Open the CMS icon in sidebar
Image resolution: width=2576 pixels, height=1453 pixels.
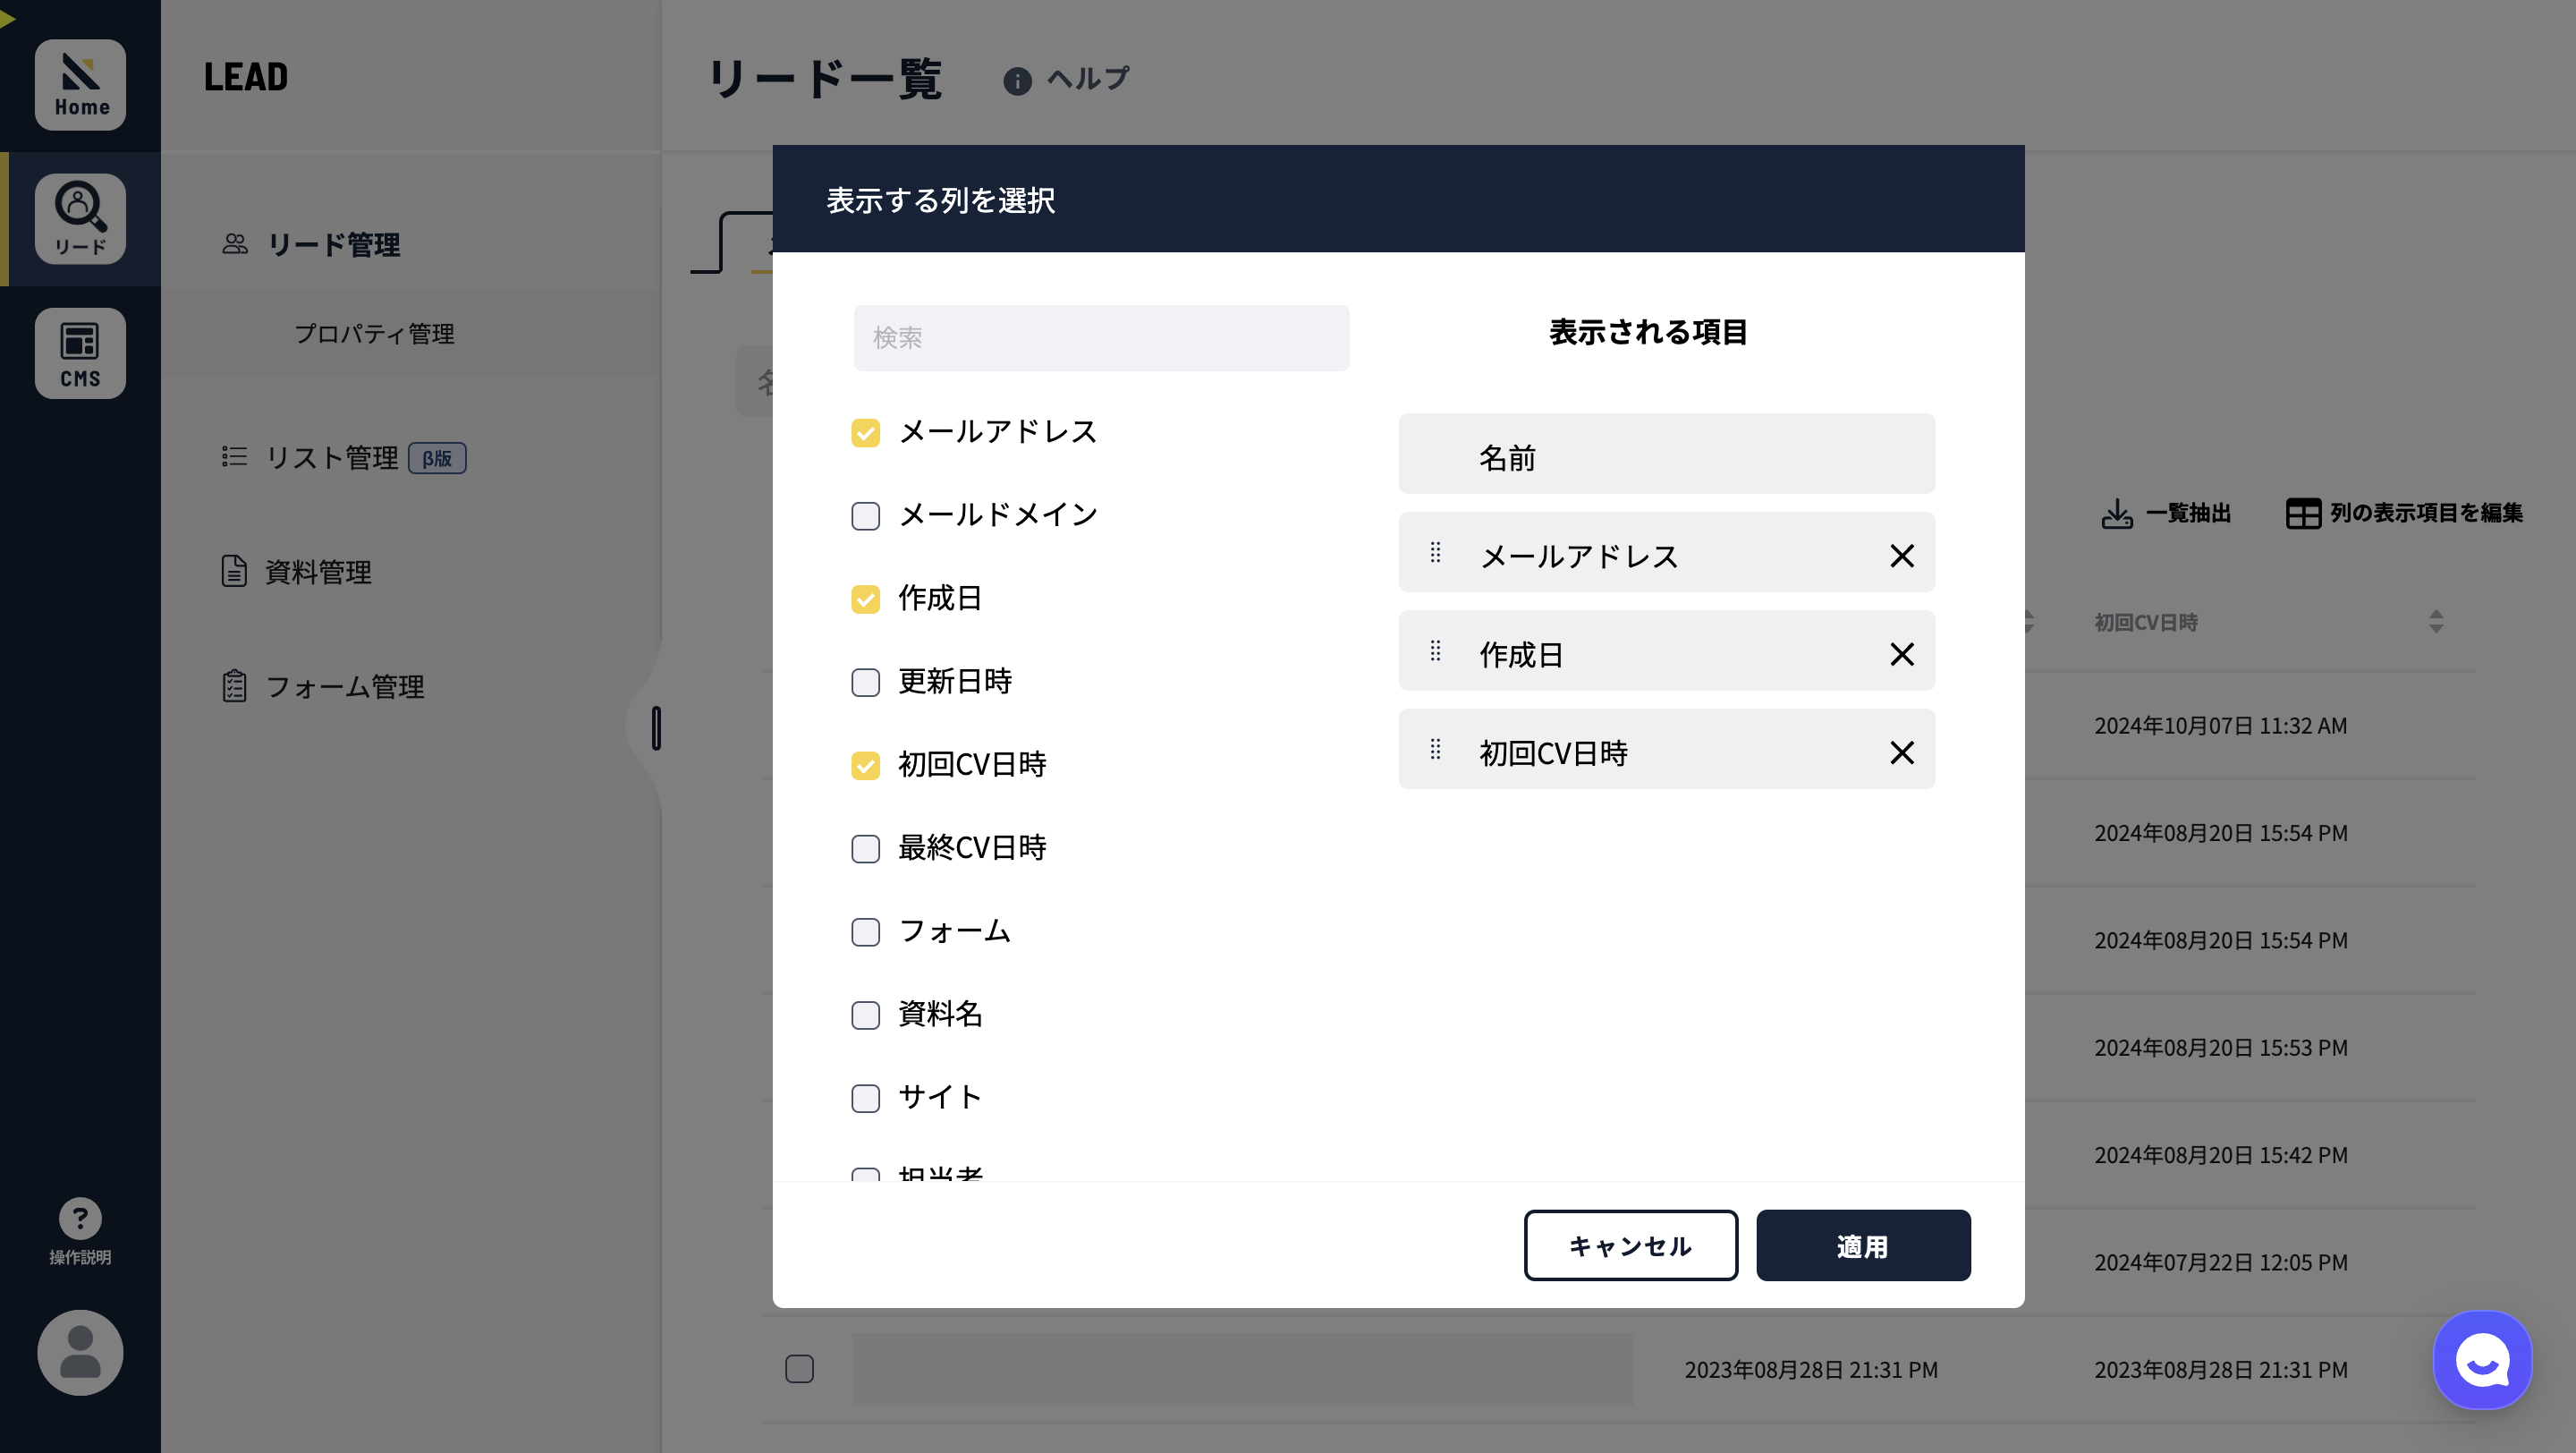pyautogui.click(x=80, y=353)
